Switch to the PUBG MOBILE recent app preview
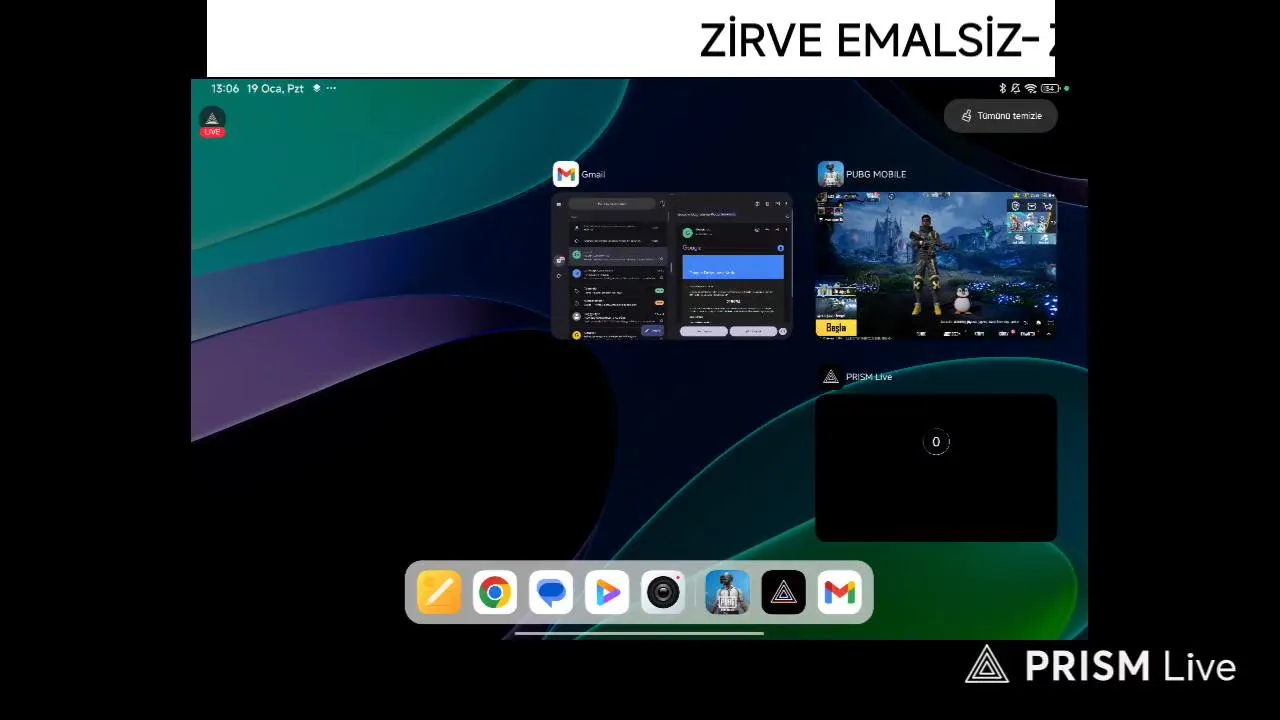 click(x=936, y=266)
